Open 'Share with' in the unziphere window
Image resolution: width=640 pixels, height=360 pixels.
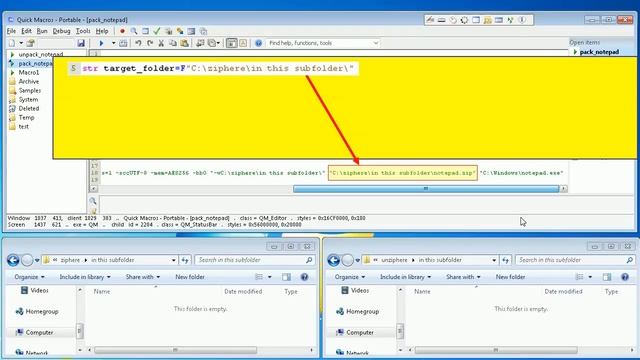click(463, 277)
